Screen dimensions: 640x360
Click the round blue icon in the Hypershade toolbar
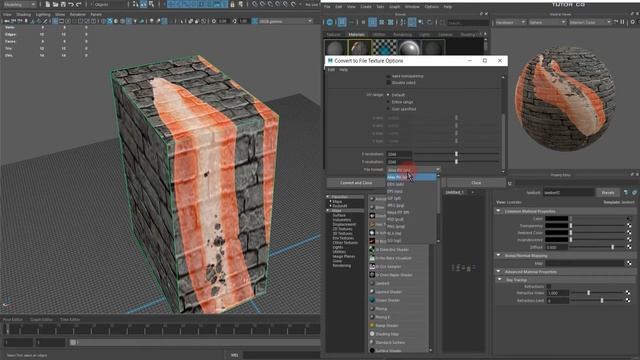click(x=330, y=22)
